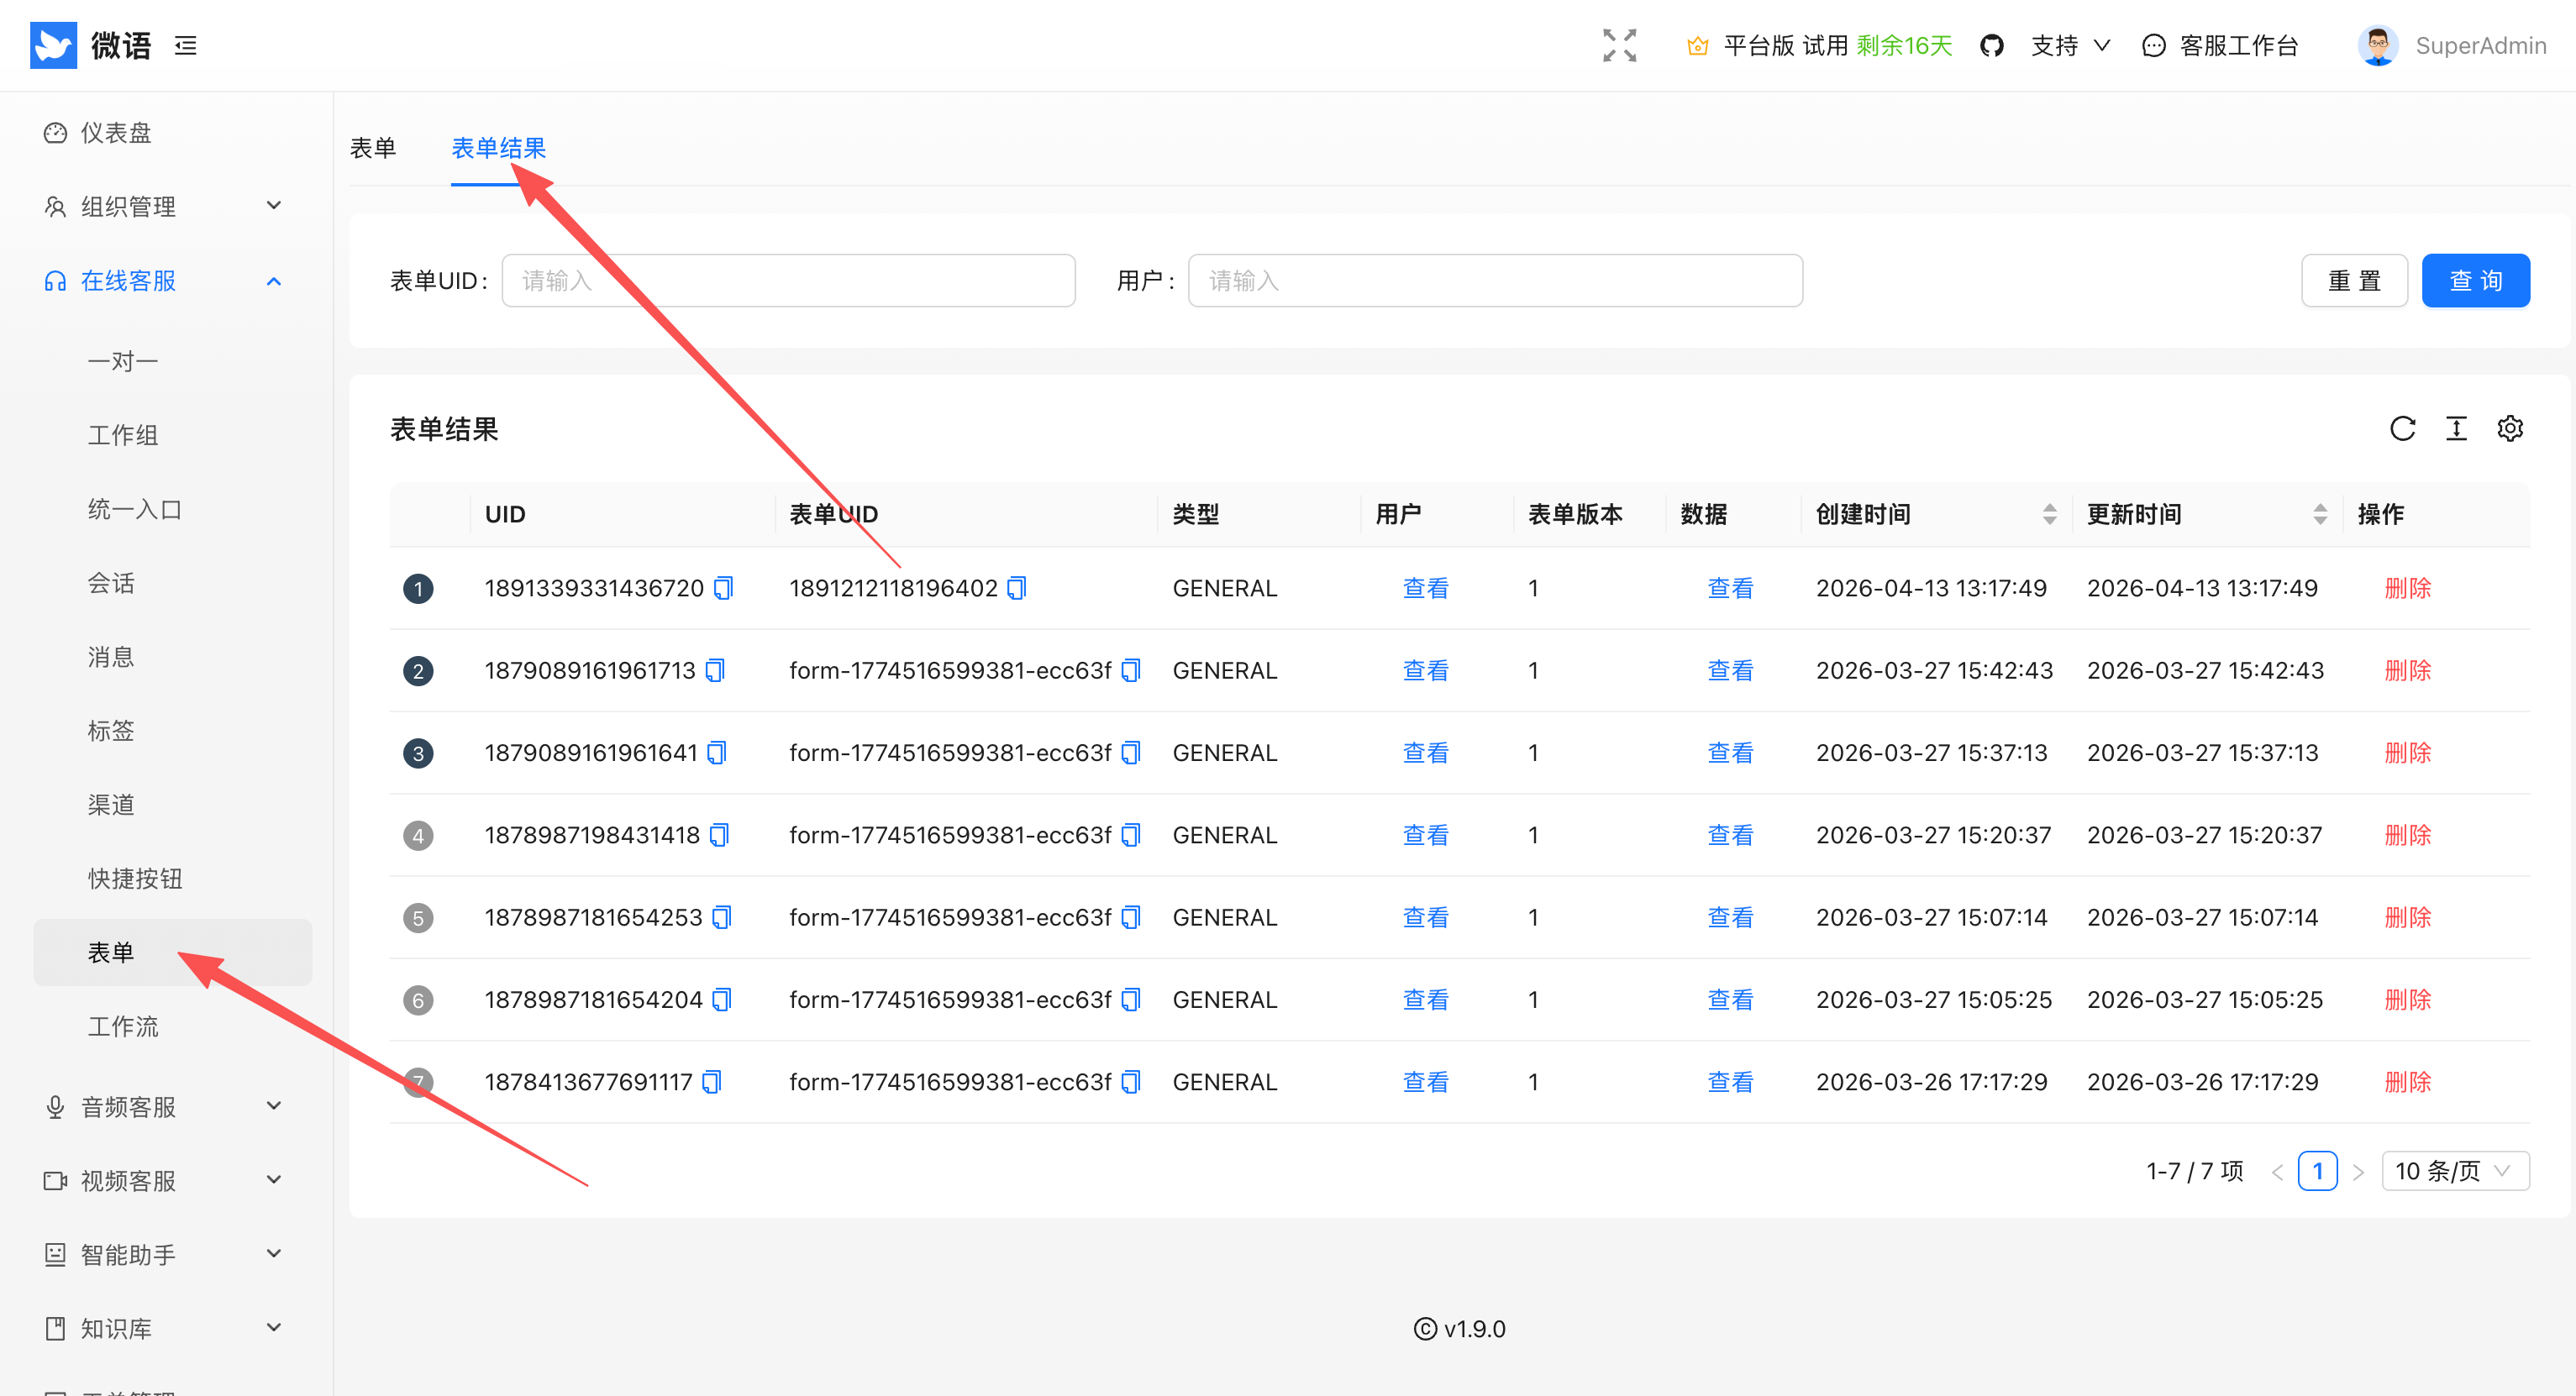Open the GitHub icon link

tap(1991, 46)
